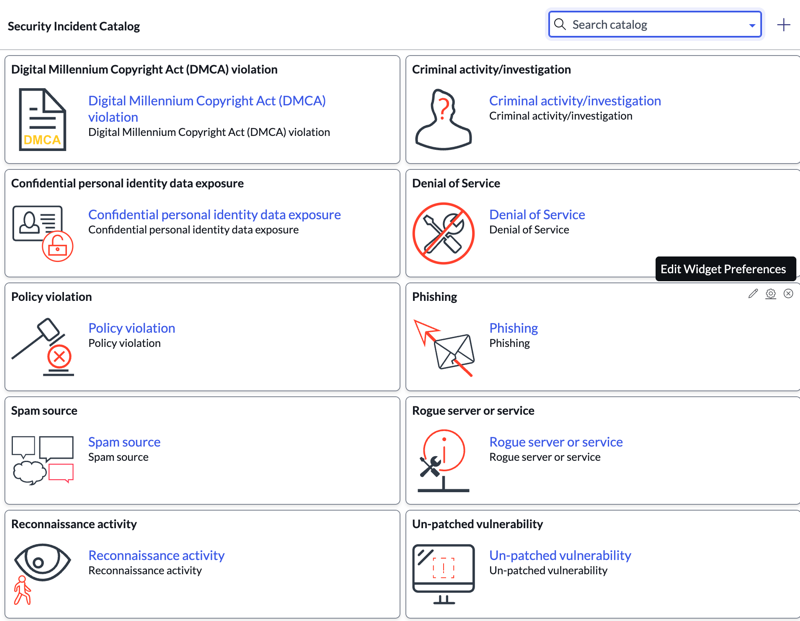Open the Spam source link
The width and height of the screenshot is (800, 621).
tap(124, 441)
